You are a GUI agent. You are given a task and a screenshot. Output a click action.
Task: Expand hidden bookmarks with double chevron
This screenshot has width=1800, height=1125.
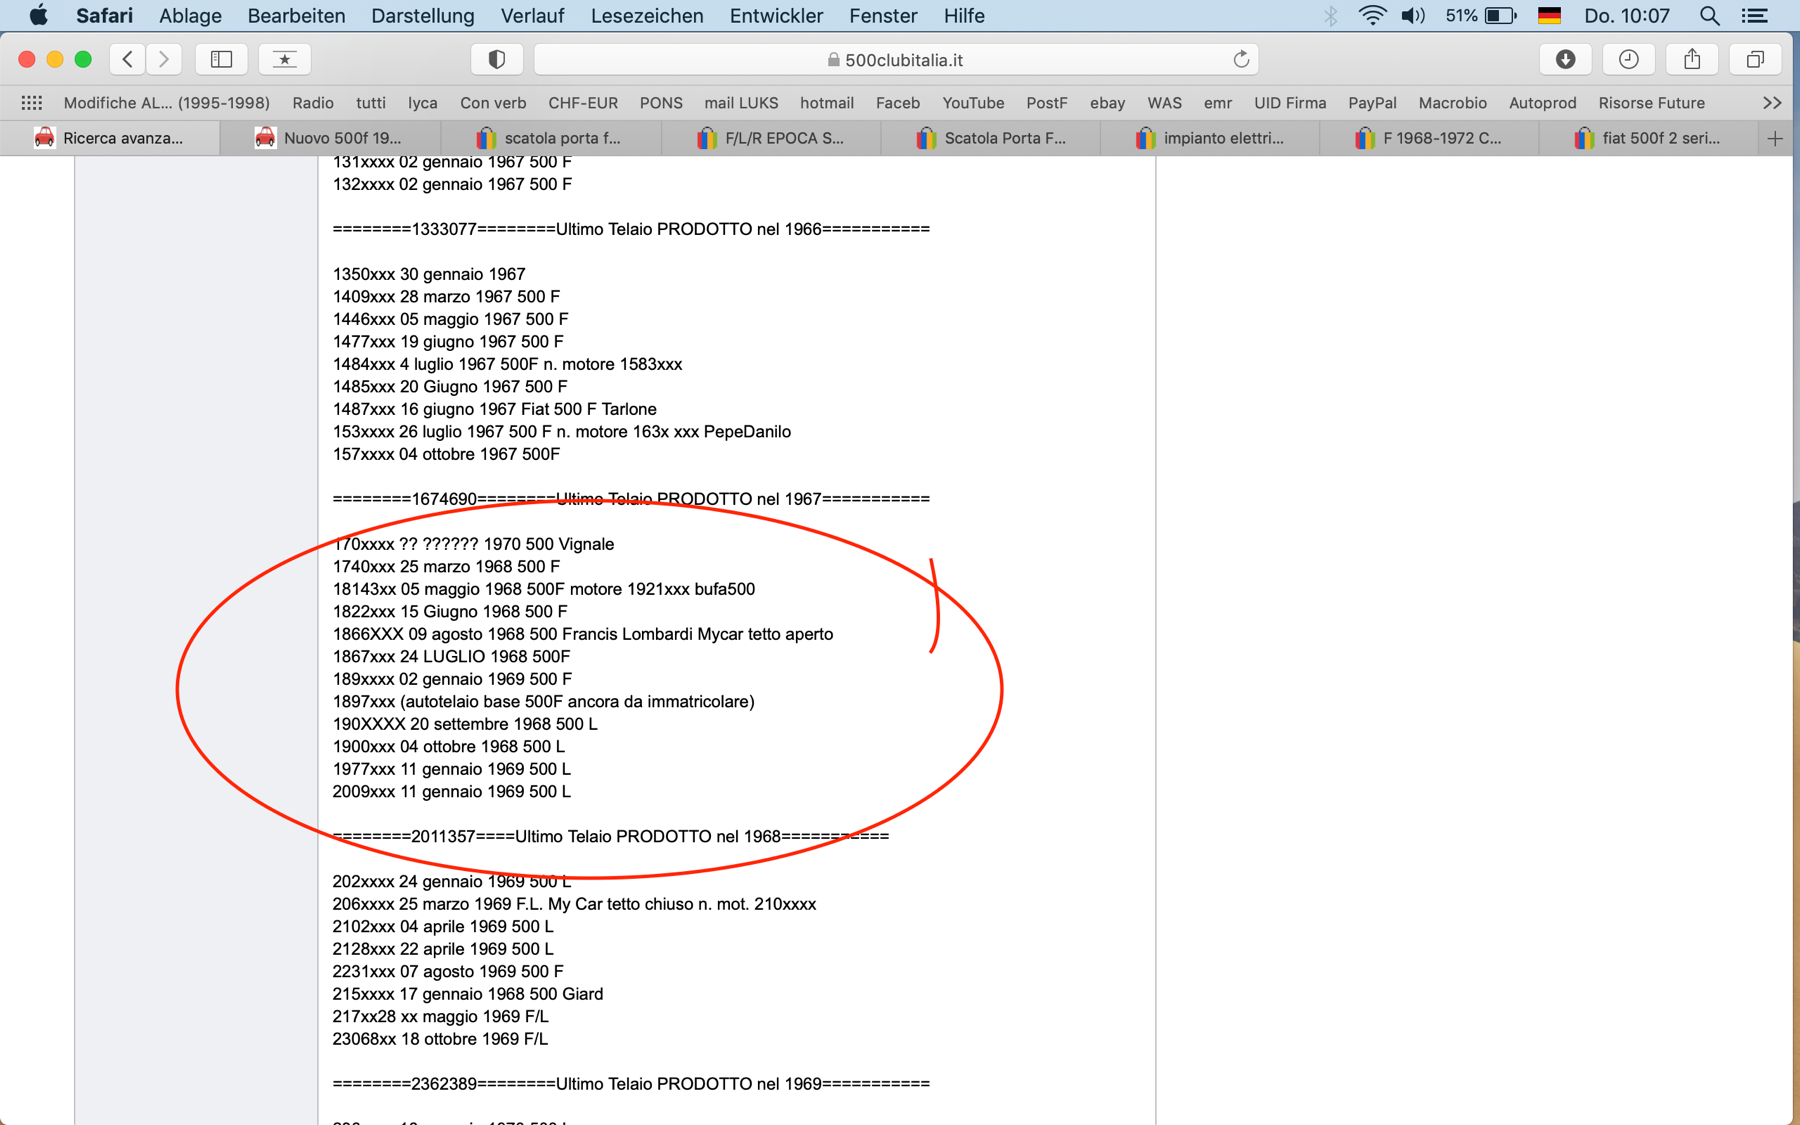[1772, 103]
